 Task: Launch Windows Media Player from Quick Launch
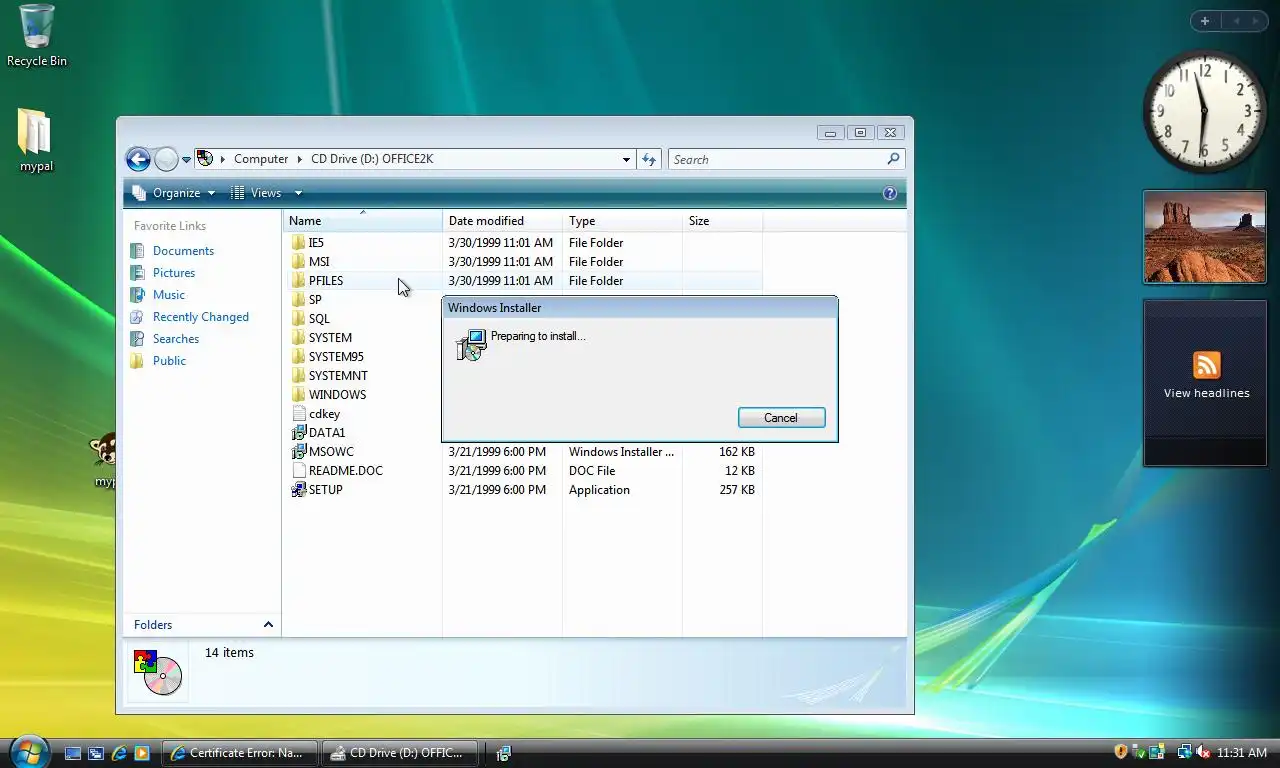142,753
